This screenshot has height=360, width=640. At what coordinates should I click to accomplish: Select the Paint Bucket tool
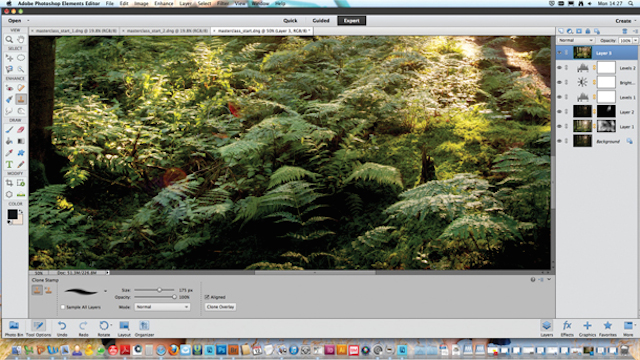[9, 141]
